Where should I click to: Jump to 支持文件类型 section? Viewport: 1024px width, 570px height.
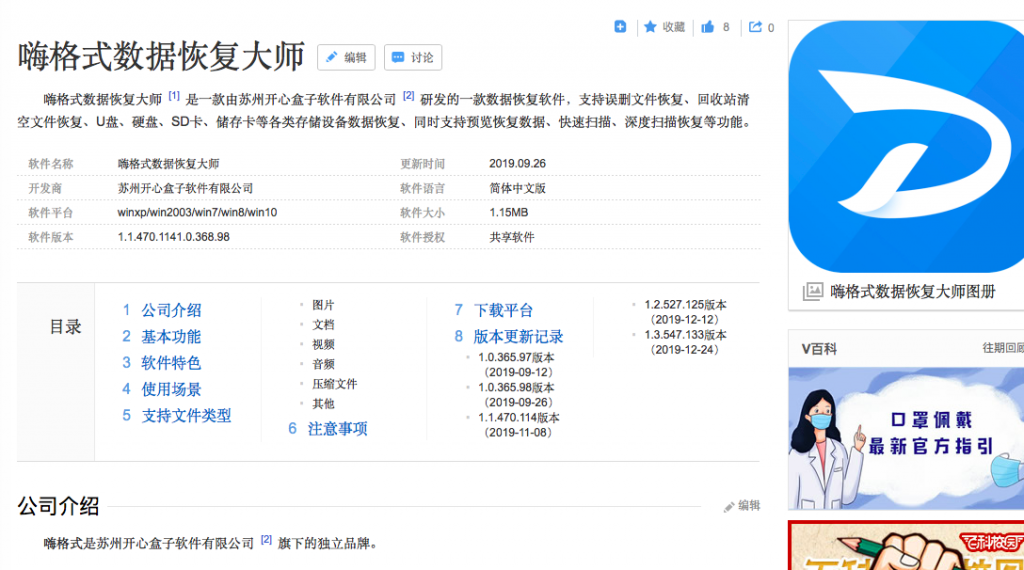[186, 415]
